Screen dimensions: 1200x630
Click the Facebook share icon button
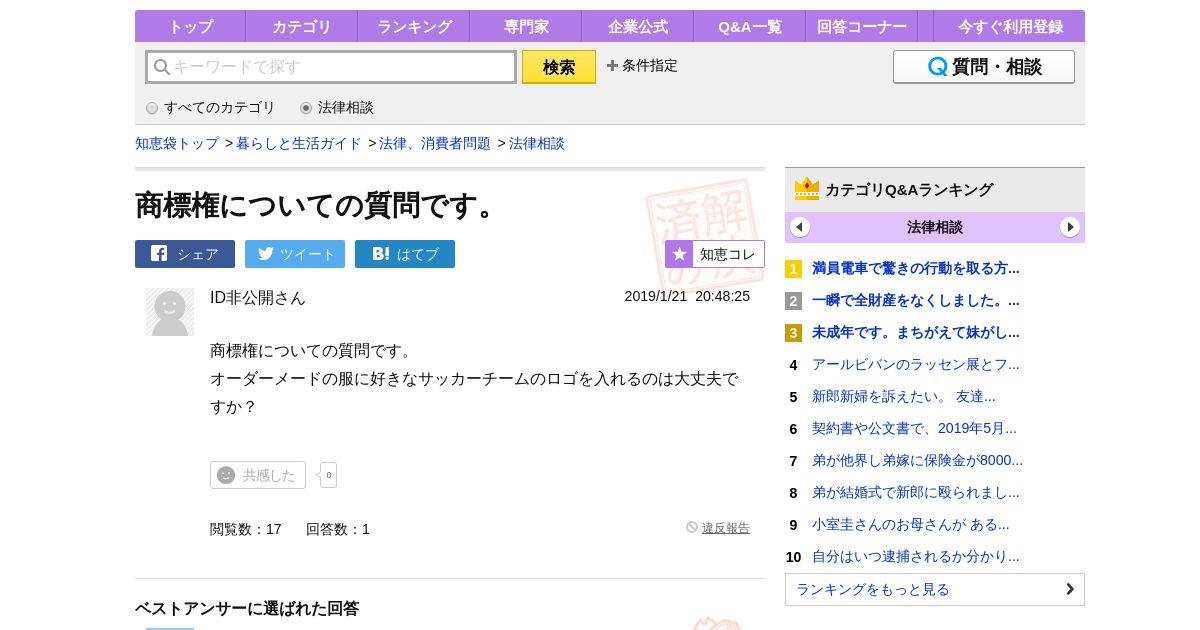pyautogui.click(x=185, y=254)
